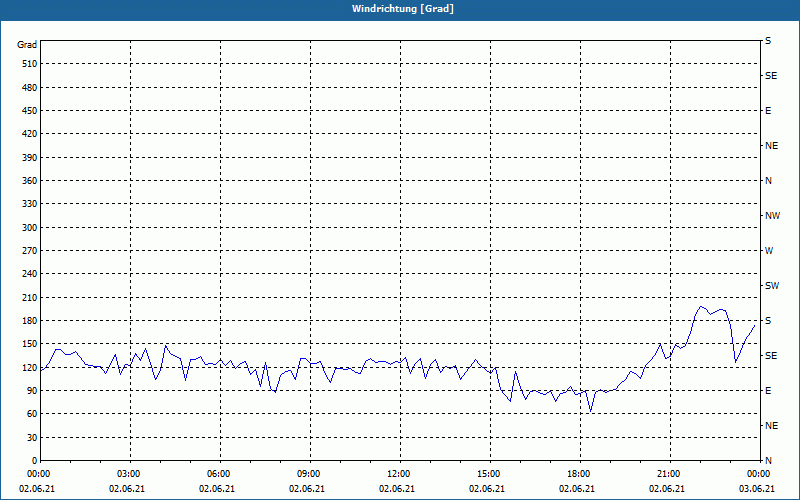Click the 18:00 time axis label
This screenshot has height=500, width=800.
coord(579,474)
